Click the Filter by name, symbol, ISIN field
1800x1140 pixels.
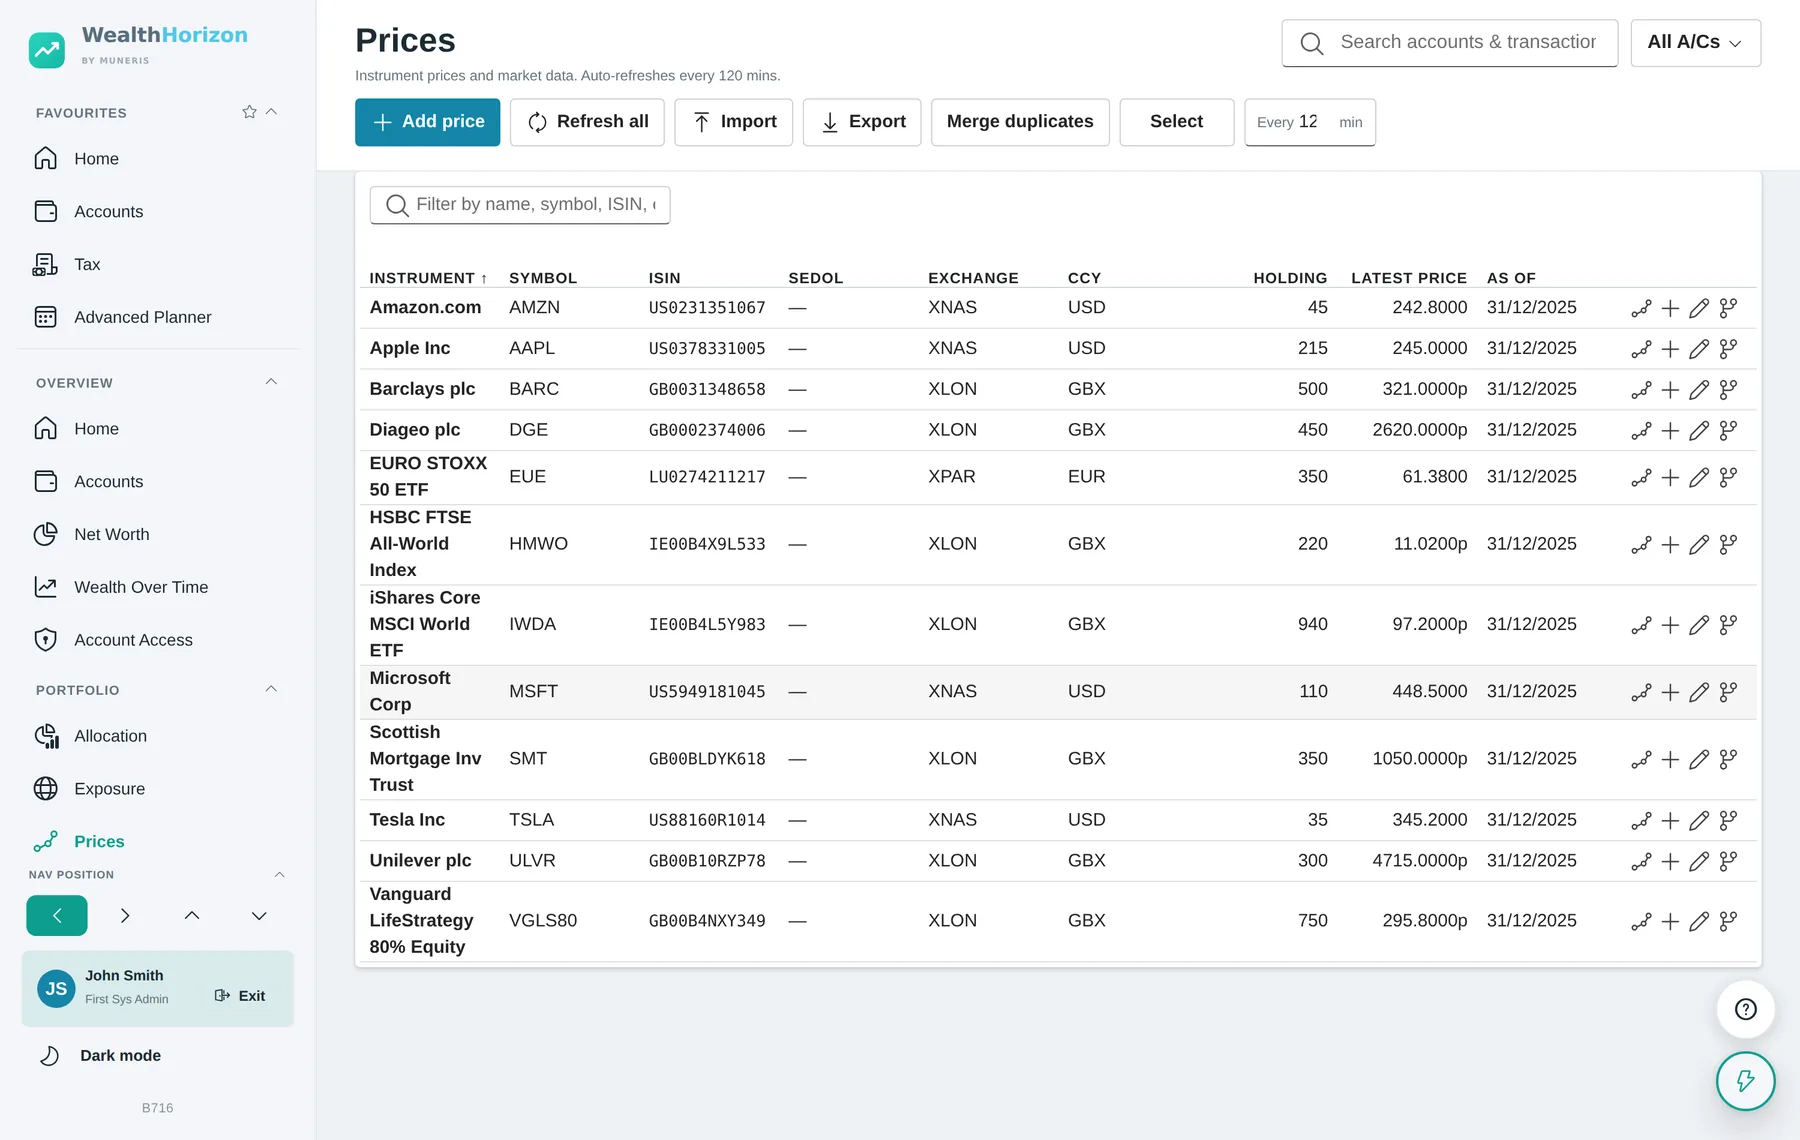(x=520, y=205)
